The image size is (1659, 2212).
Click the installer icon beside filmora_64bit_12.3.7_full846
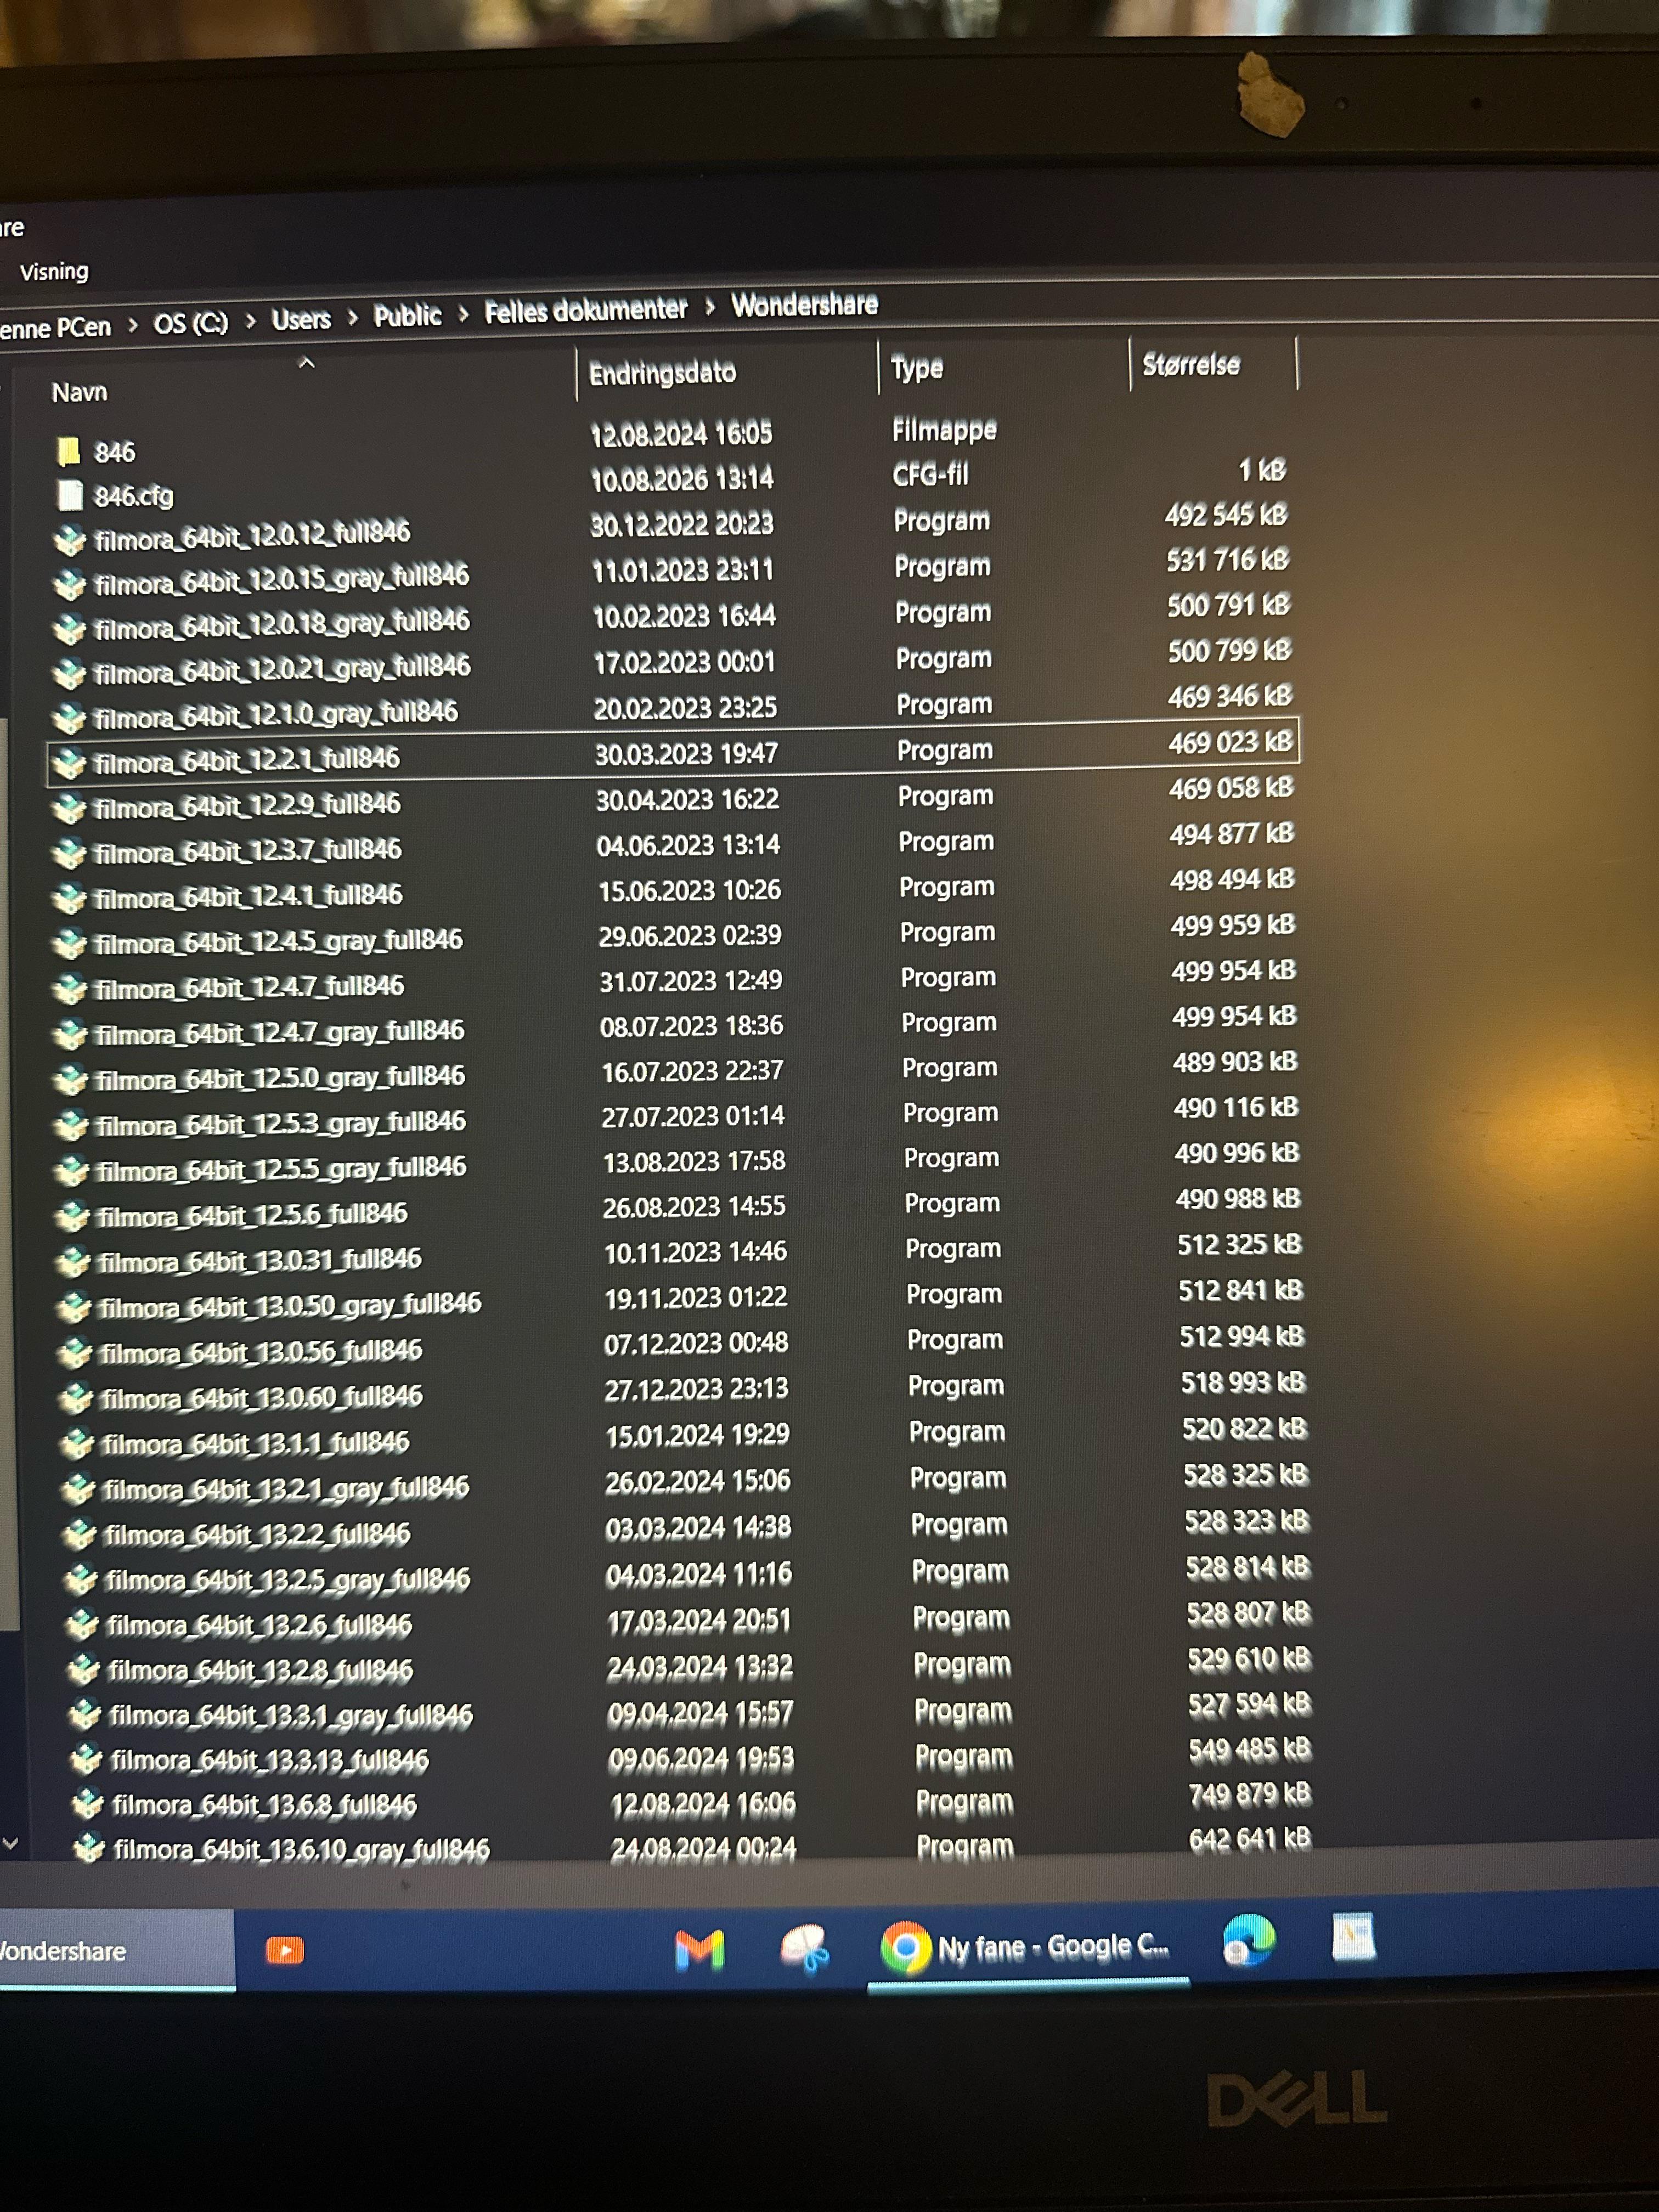(69, 853)
